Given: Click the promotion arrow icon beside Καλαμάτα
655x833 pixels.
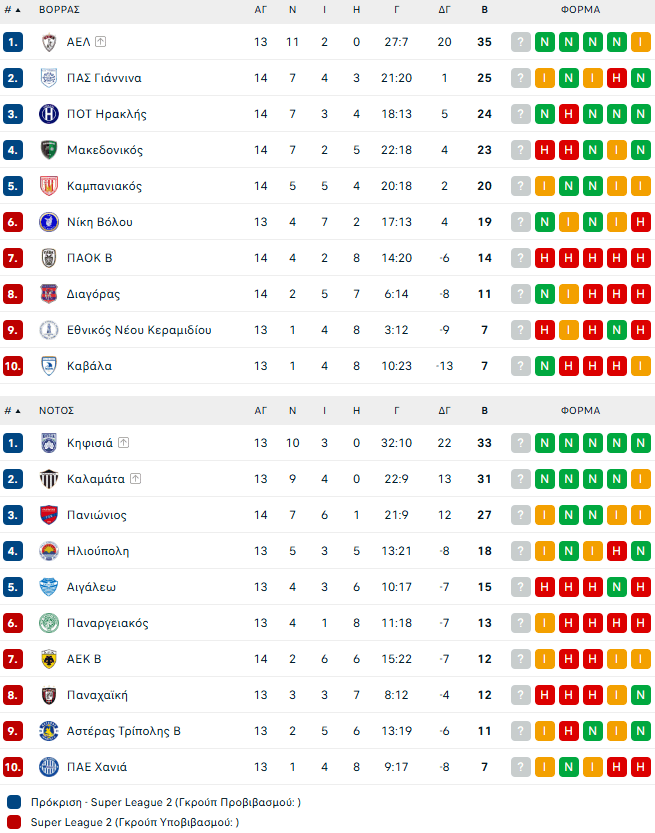Looking at the screenshot, I should (135, 479).
